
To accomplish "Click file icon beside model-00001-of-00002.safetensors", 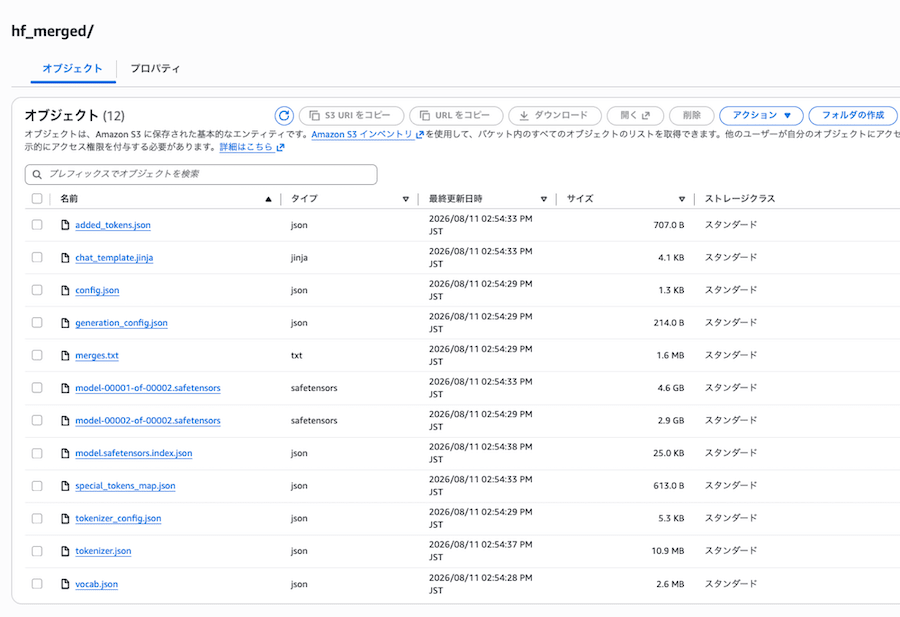I will [x=65, y=388].
